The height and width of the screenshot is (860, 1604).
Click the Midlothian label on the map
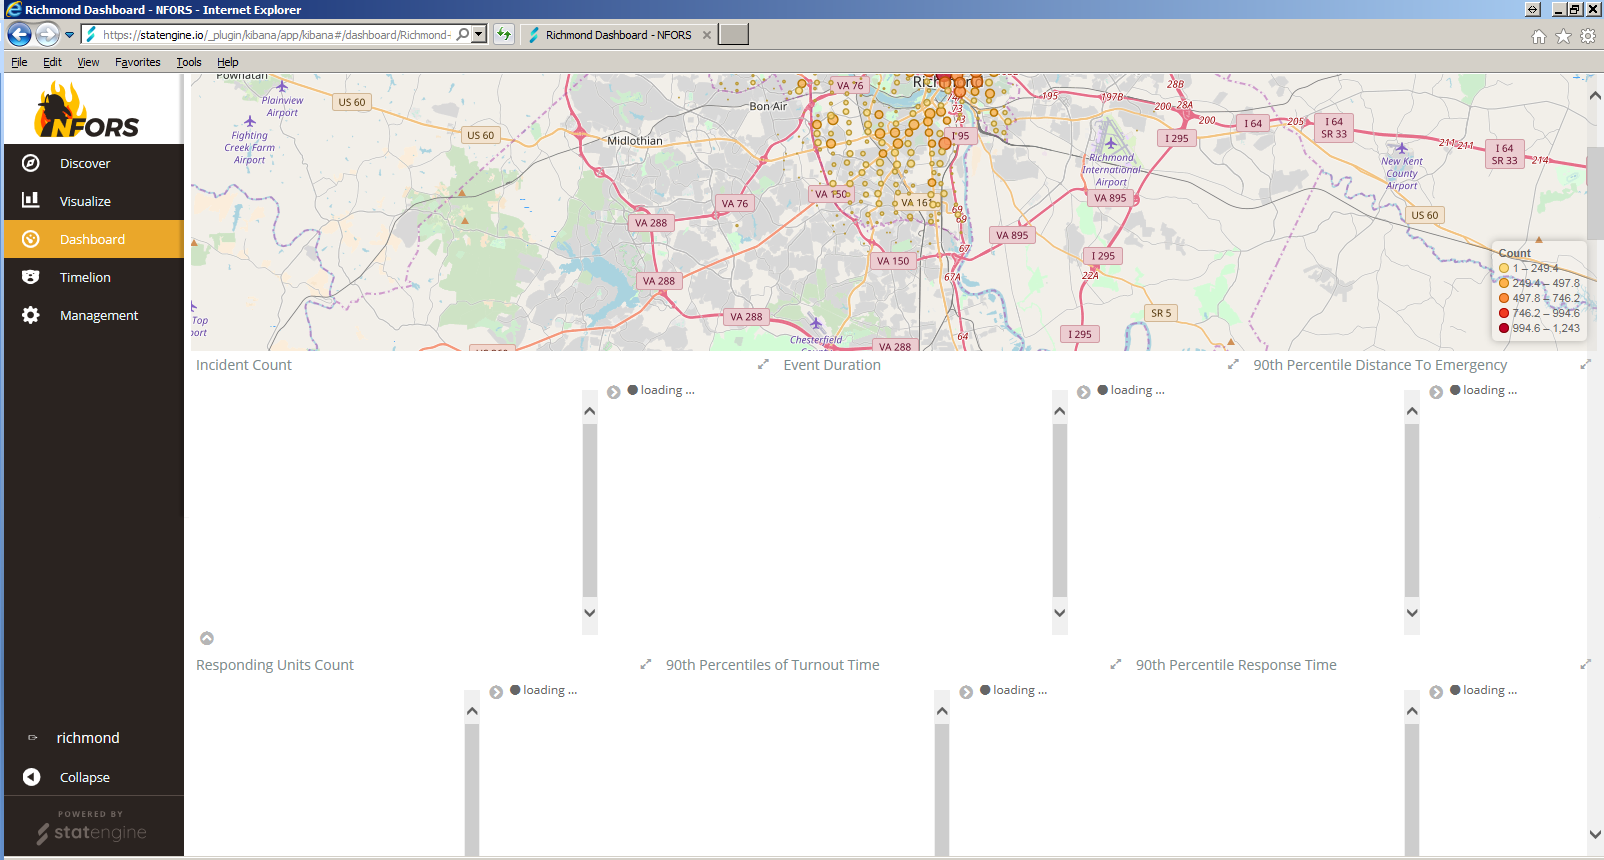[635, 141]
